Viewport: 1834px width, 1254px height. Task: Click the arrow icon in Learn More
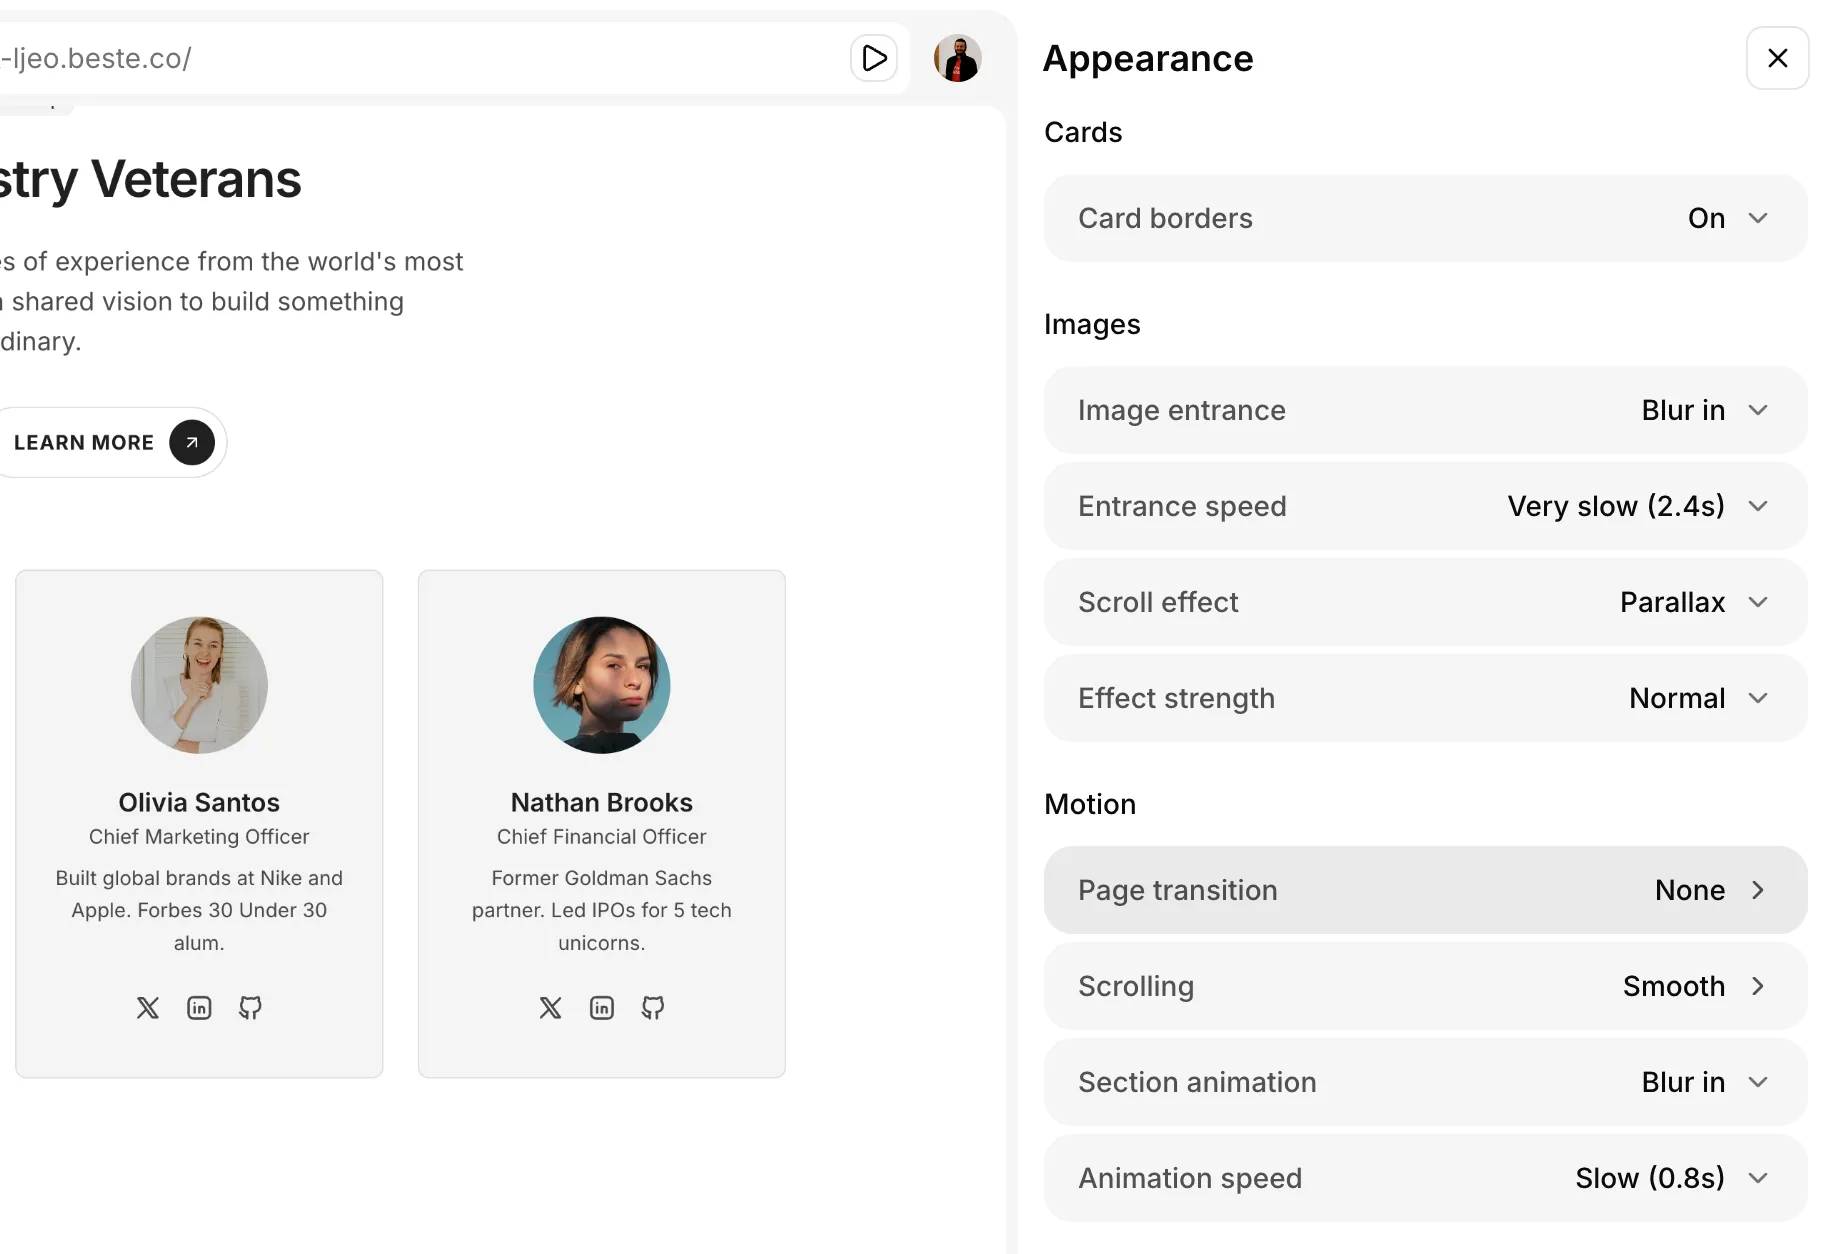coord(192,442)
